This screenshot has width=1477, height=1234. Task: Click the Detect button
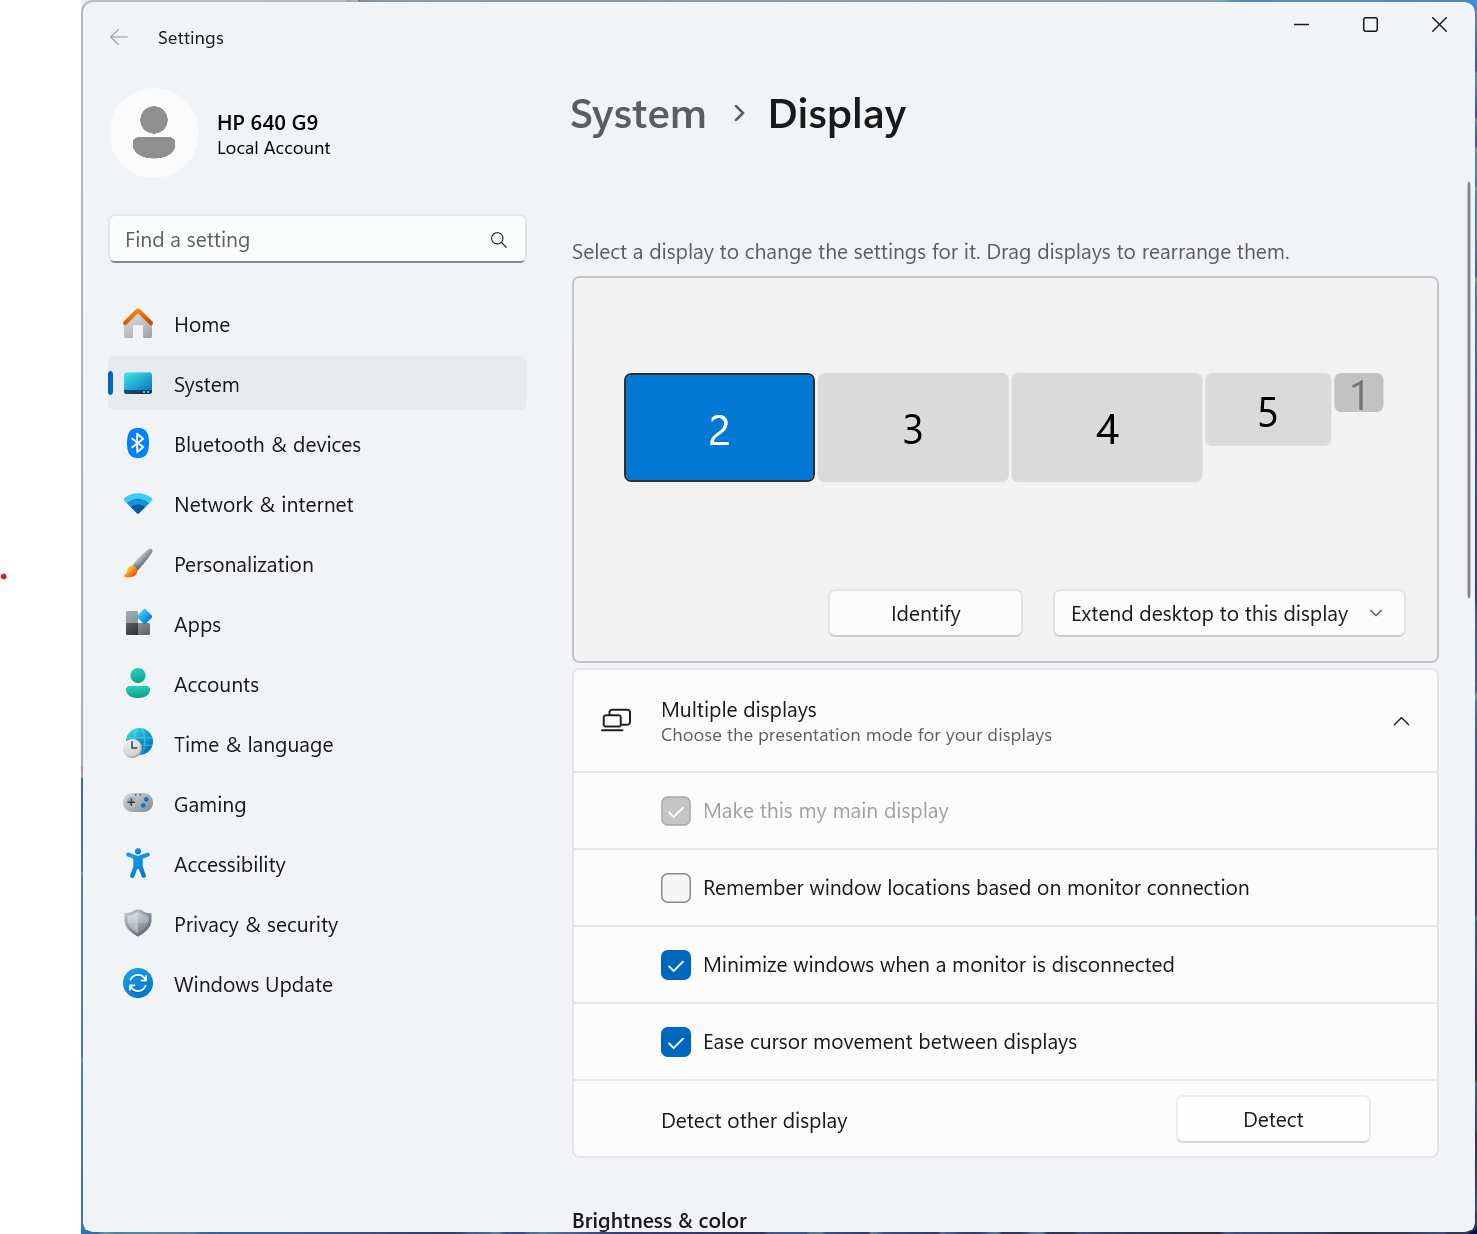1272,1119
